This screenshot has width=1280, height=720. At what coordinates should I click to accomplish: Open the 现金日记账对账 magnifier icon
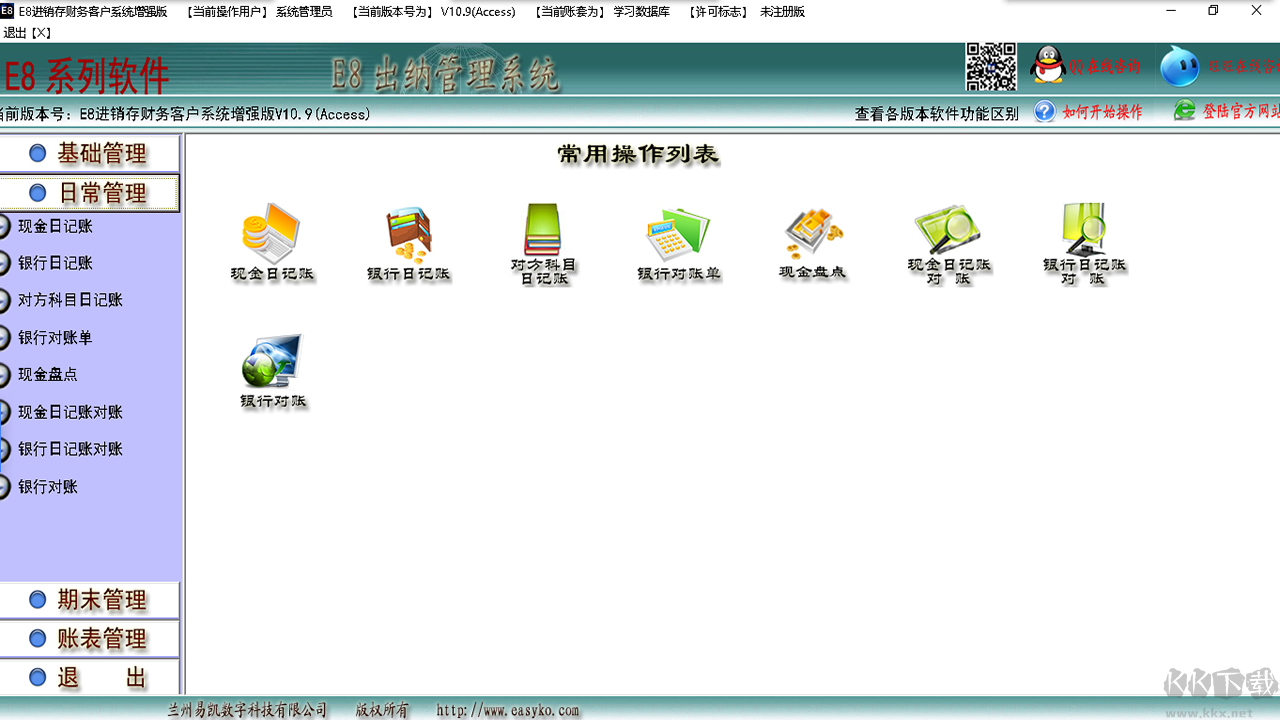click(948, 244)
